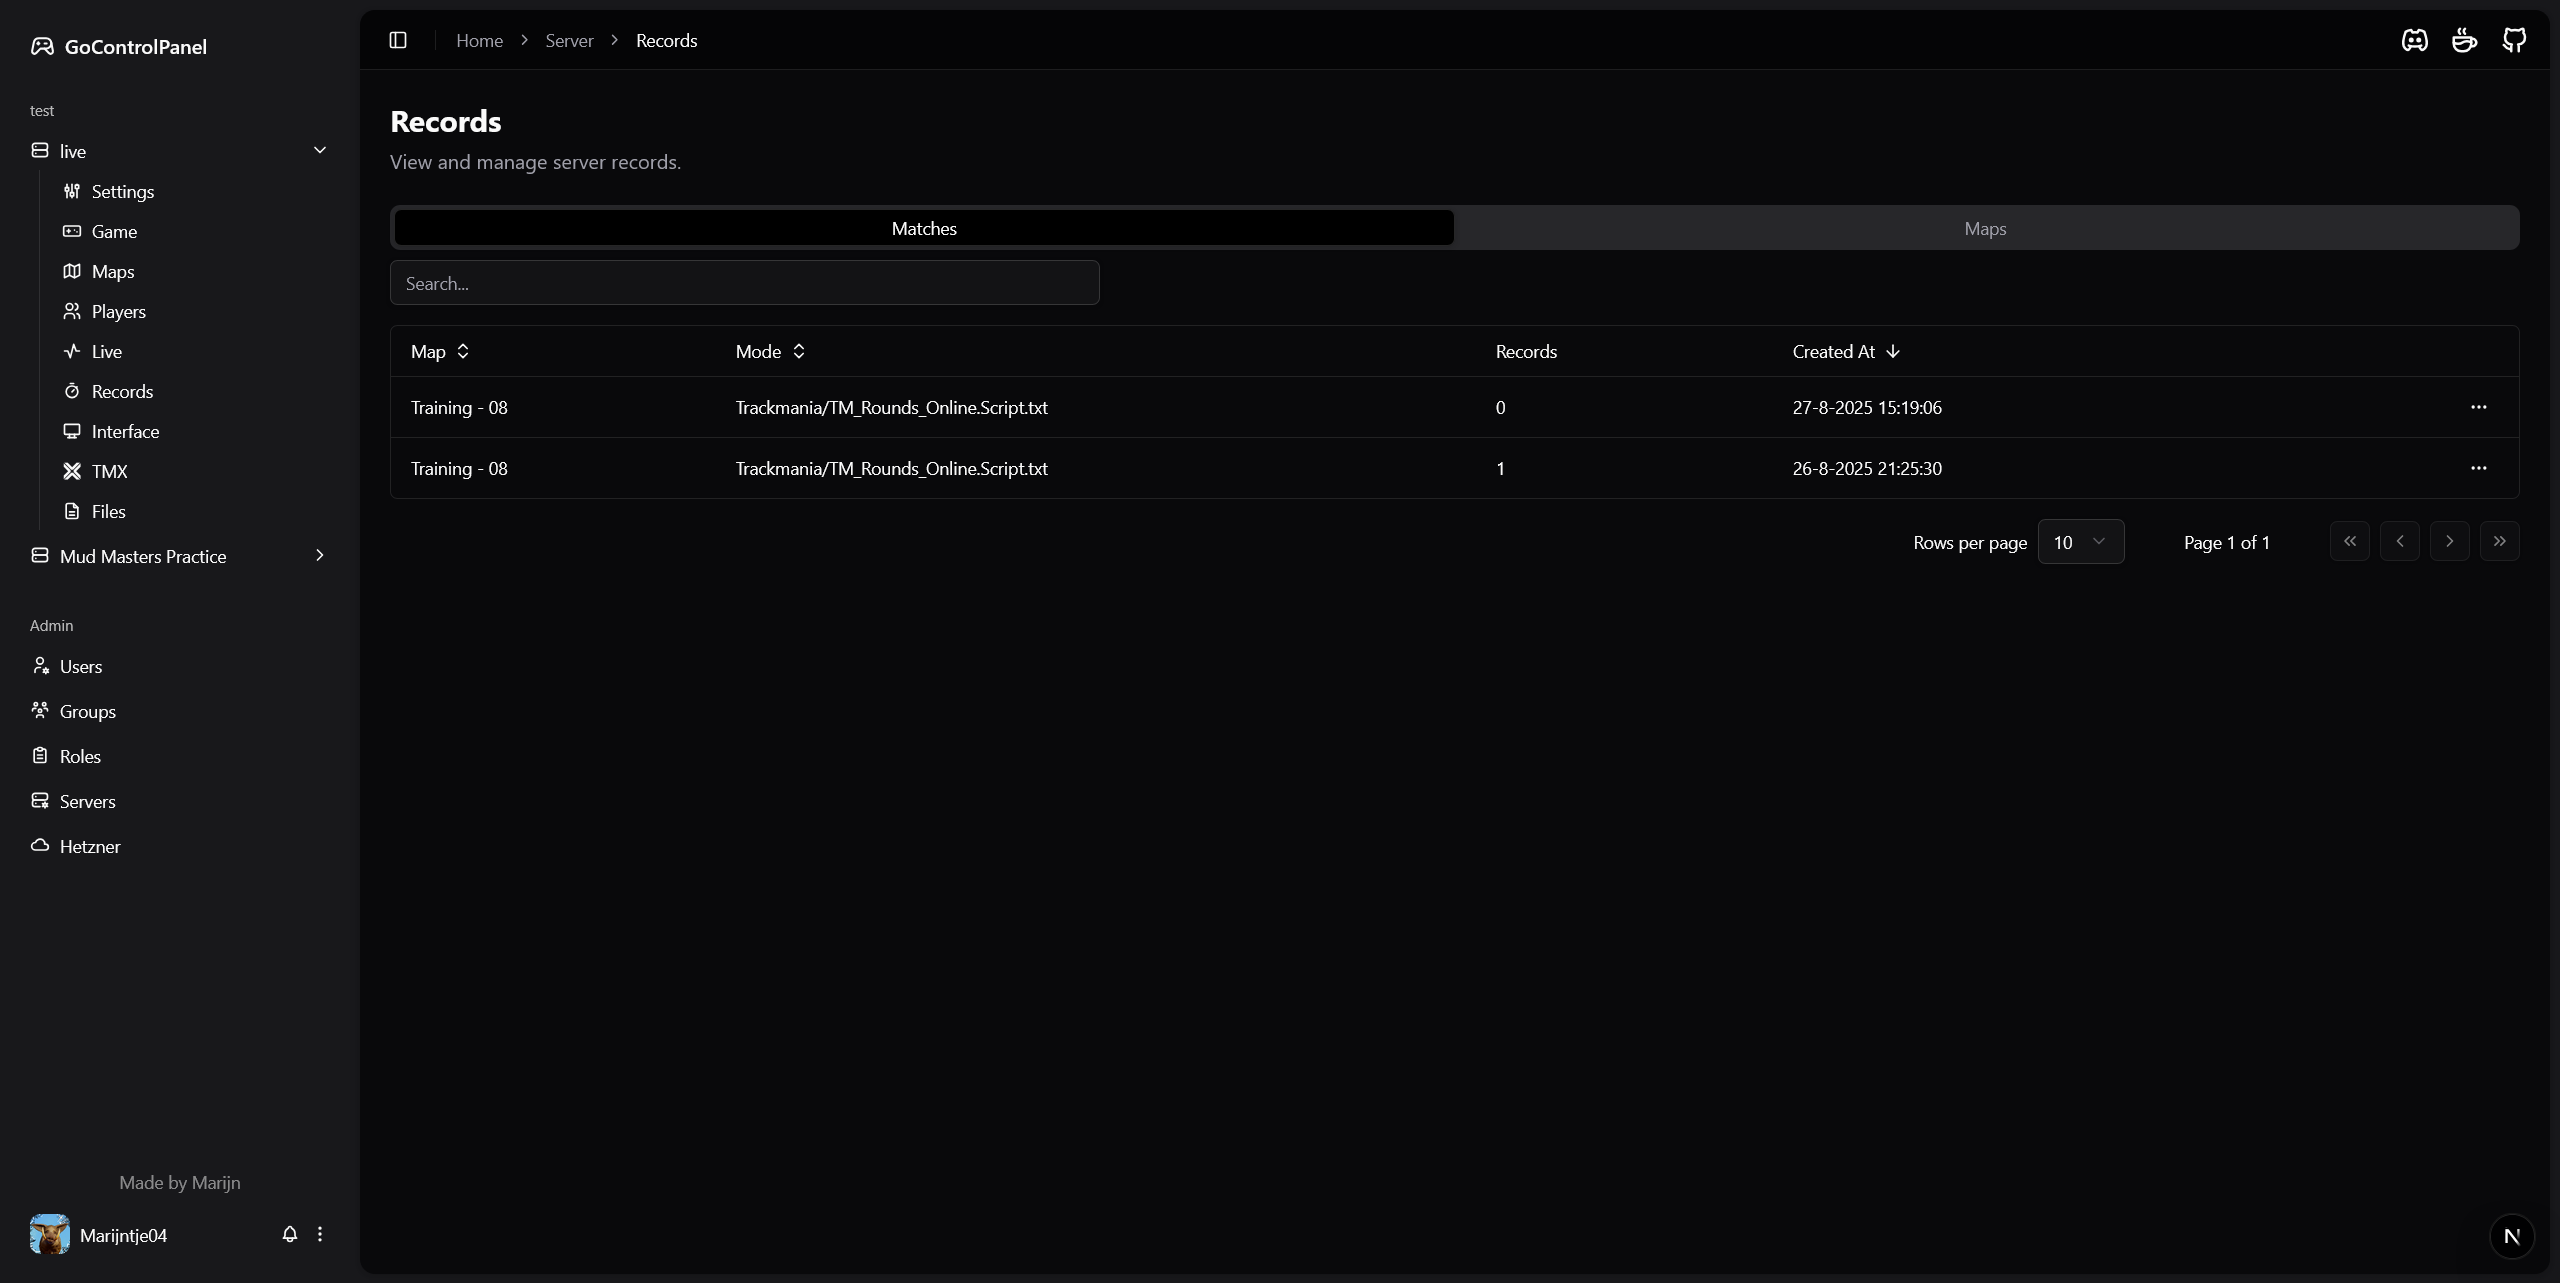
Task: Open actions menu for 27-8-2025 match
Action: tap(2478, 407)
